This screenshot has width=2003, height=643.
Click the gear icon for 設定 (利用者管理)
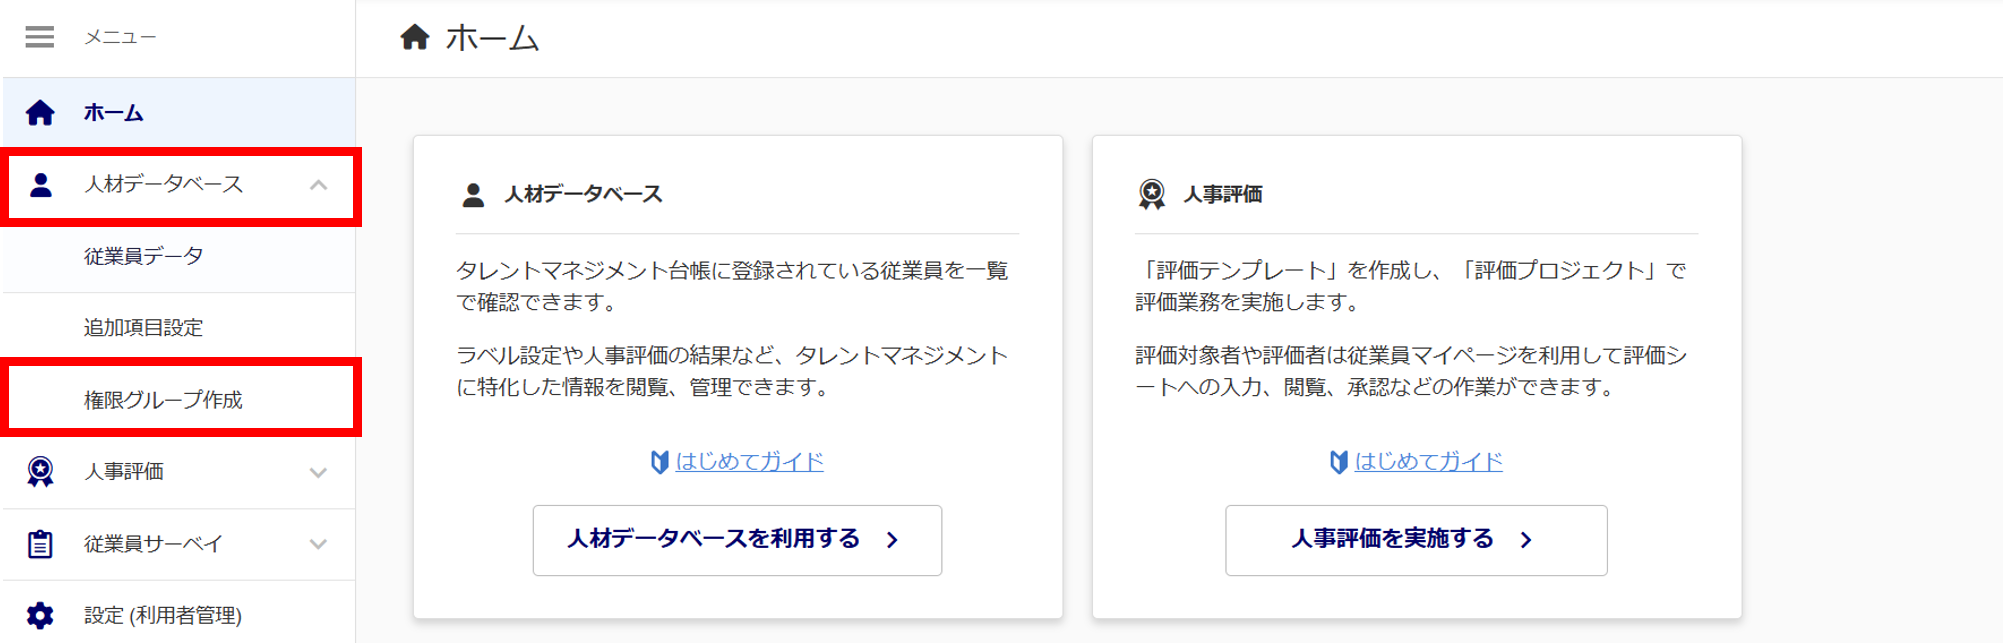[40, 615]
